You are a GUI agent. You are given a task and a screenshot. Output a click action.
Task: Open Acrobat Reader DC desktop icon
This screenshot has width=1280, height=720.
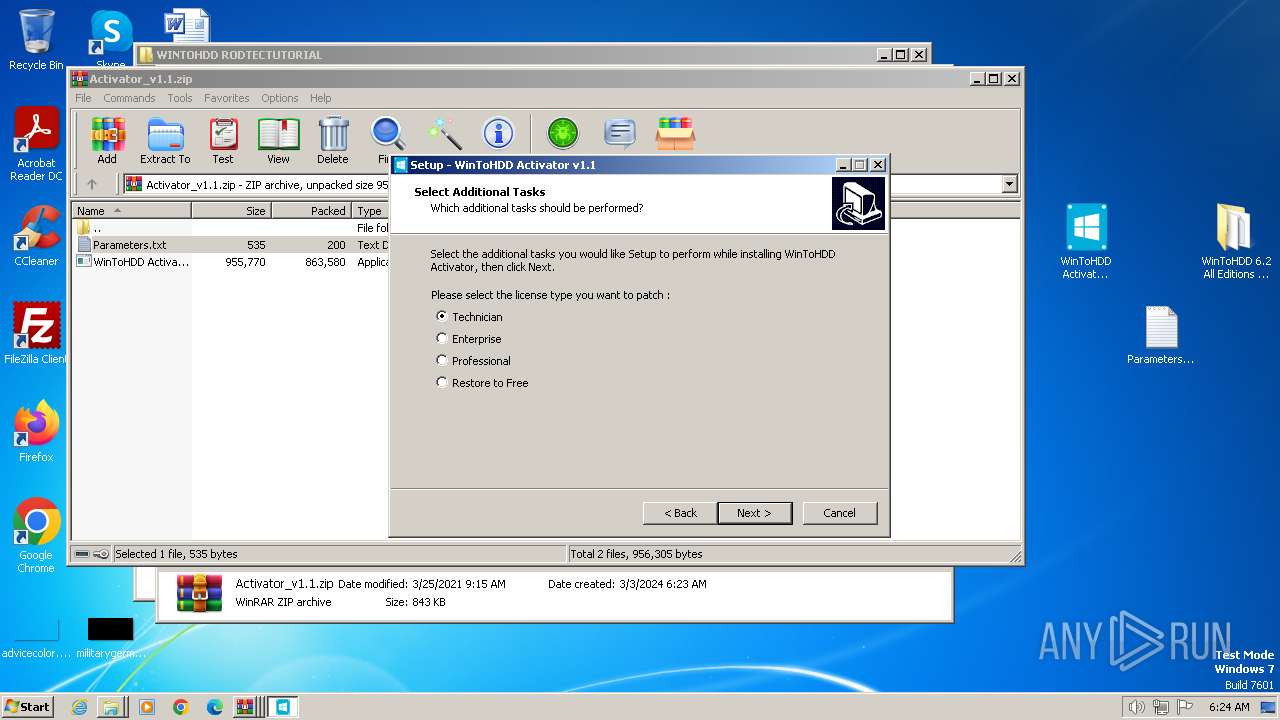pyautogui.click(x=36, y=145)
